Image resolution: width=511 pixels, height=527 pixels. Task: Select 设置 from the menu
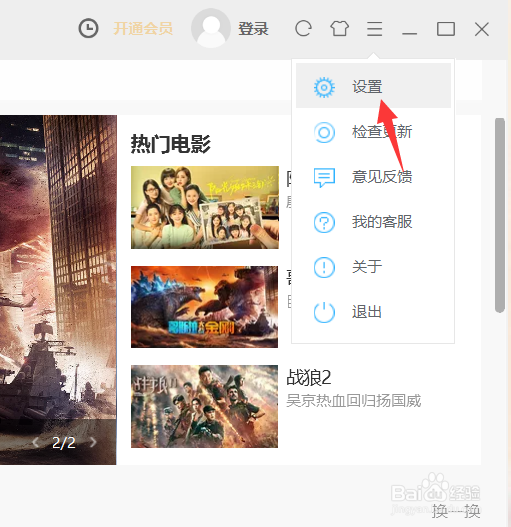coord(373,85)
